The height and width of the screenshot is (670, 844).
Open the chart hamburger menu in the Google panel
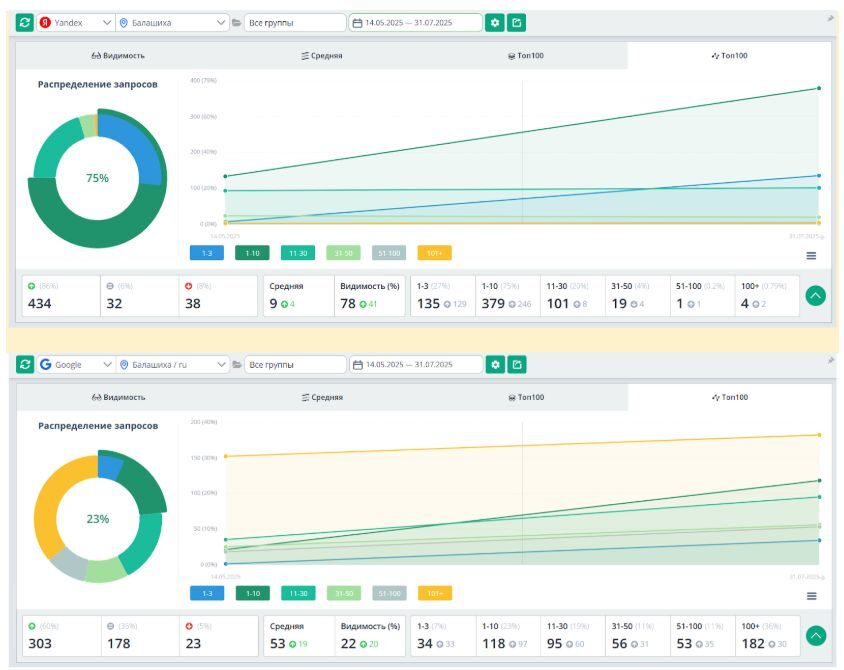pos(811,596)
